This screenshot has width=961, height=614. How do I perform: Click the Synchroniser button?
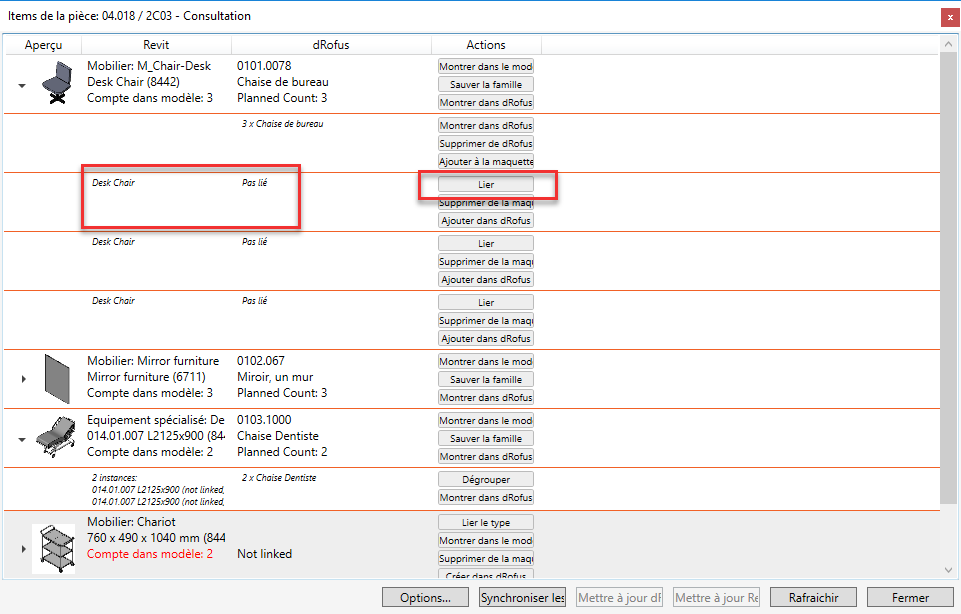click(521, 597)
